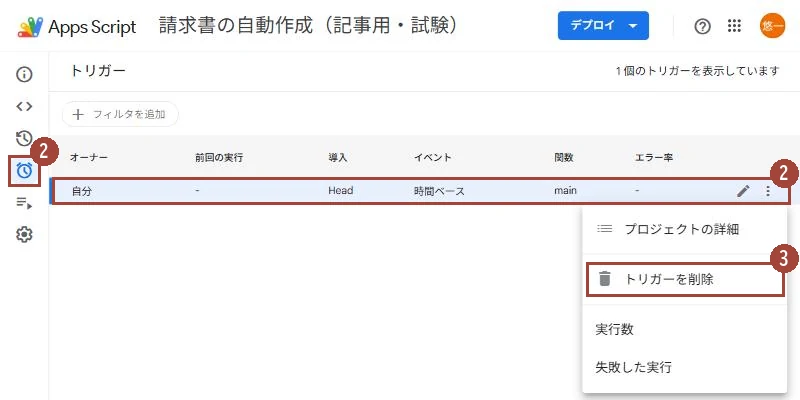The width and height of the screenshot is (800, 400).
Task: Click the three-dot more menu for main trigger
Action: pyautogui.click(x=768, y=191)
